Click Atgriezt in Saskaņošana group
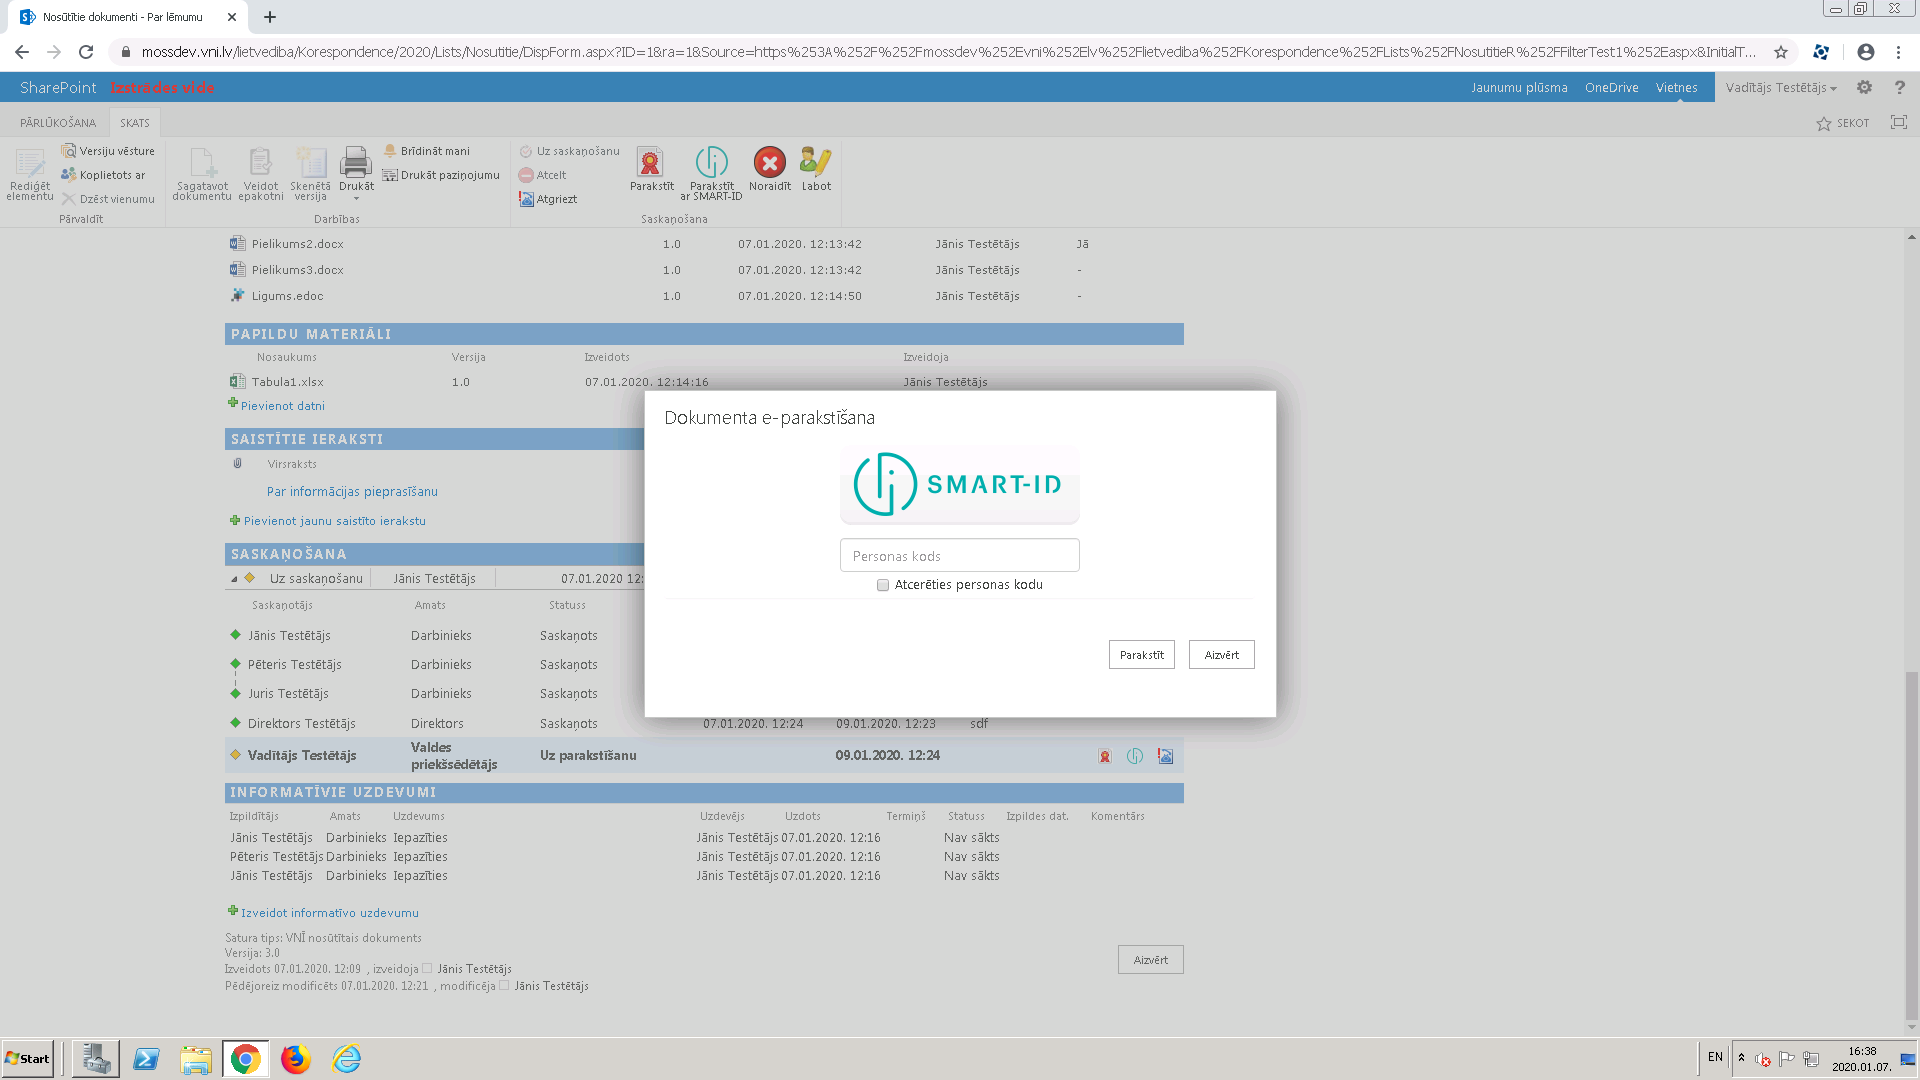1920x1080 pixels. [x=548, y=199]
